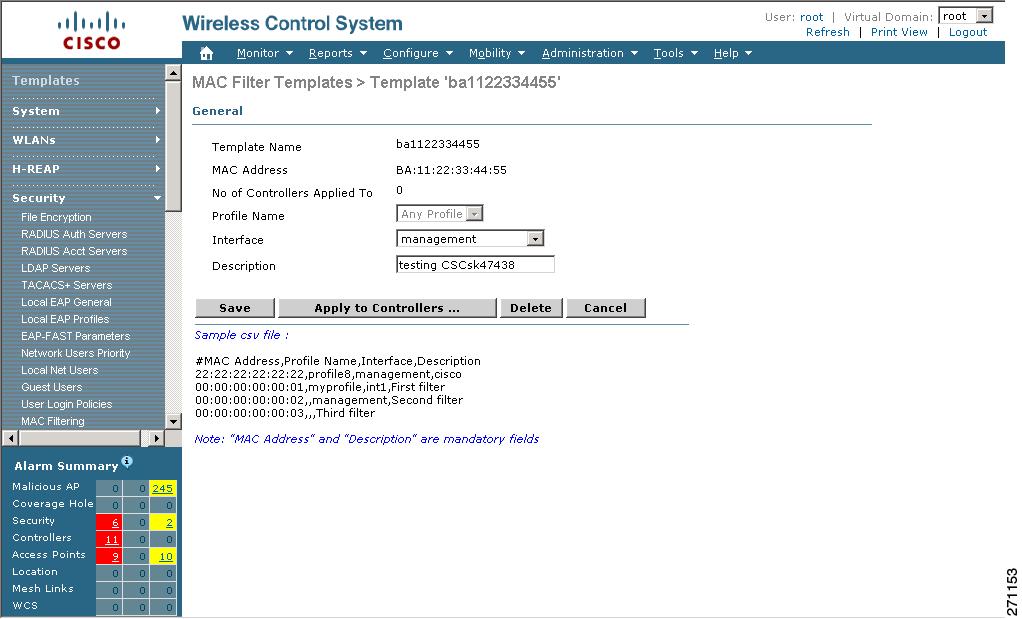1022x619 pixels.
Task: Open the Configure menu
Action: (x=418, y=53)
